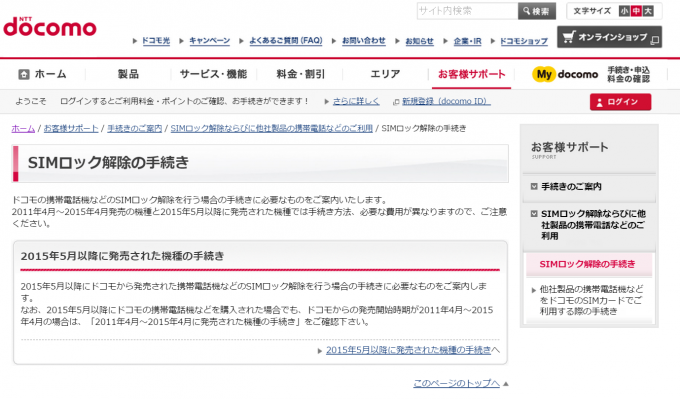Click breadcrumb ホーム link
The width and height of the screenshot is (680, 399).
(23, 128)
